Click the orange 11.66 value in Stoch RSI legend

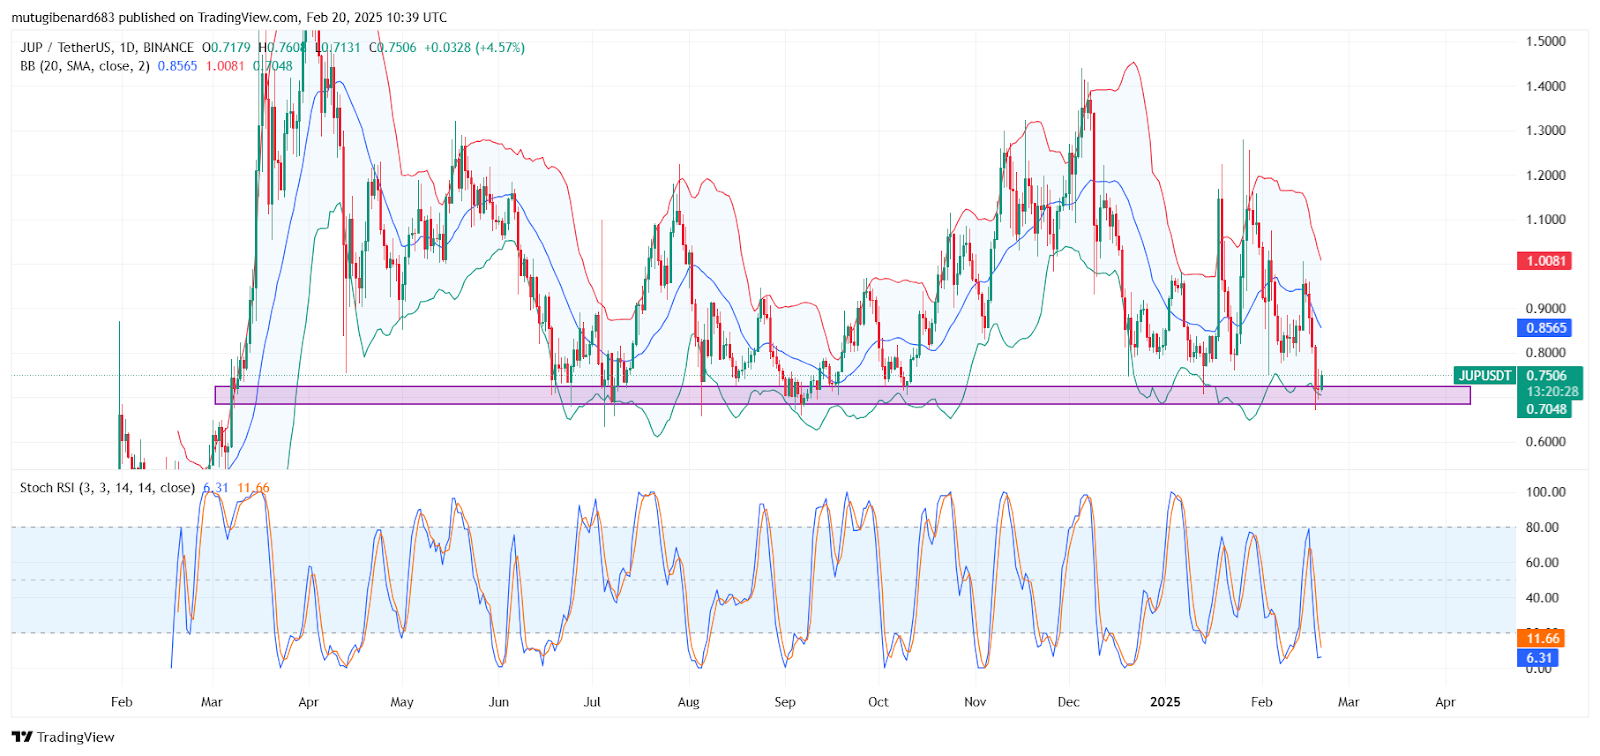click(x=253, y=488)
